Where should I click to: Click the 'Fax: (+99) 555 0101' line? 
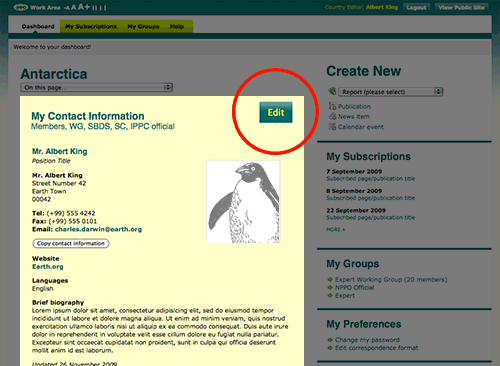click(x=65, y=221)
